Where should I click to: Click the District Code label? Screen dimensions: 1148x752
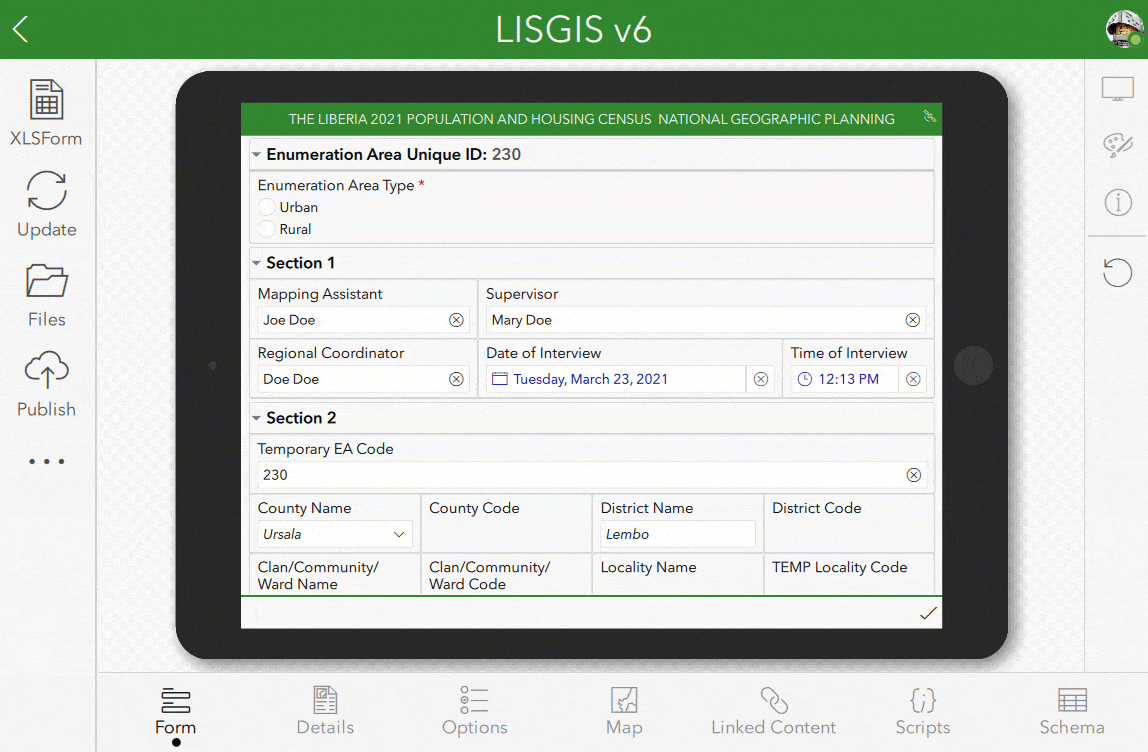click(x=816, y=508)
